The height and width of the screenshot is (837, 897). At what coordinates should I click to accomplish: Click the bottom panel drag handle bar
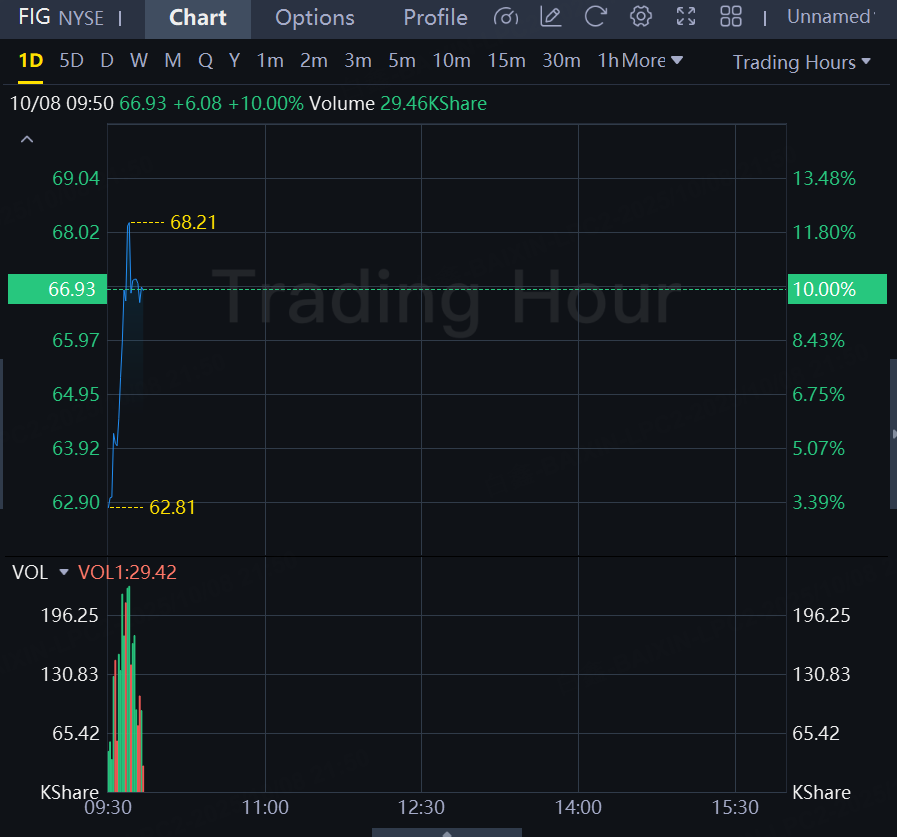pos(447,832)
